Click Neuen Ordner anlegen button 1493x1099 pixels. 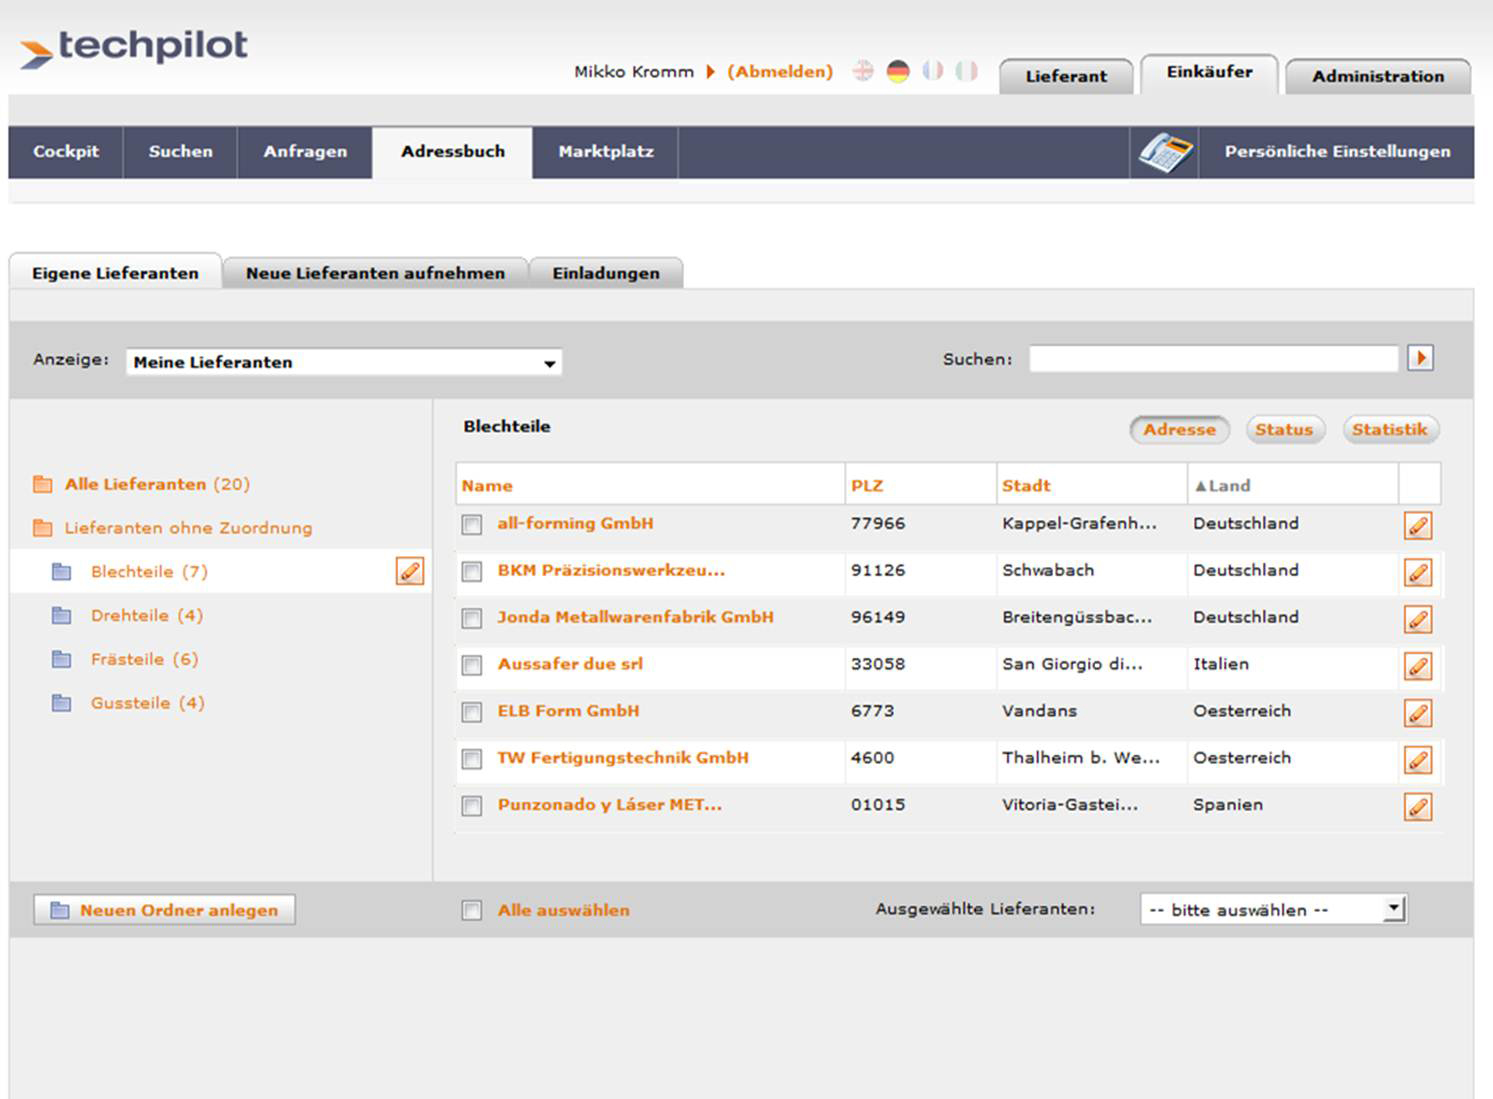coord(164,909)
